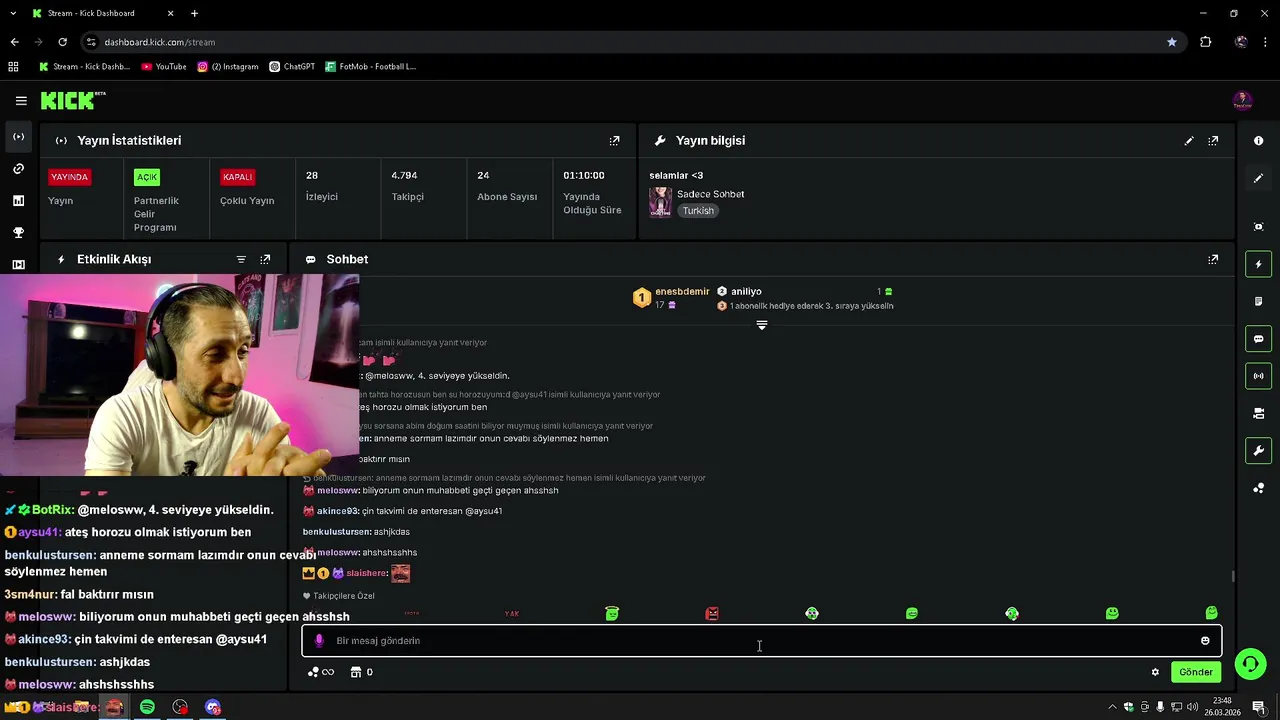This screenshot has width=1280, height=720.
Task: Click the info icon in right sidebar
Action: (x=1258, y=141)
